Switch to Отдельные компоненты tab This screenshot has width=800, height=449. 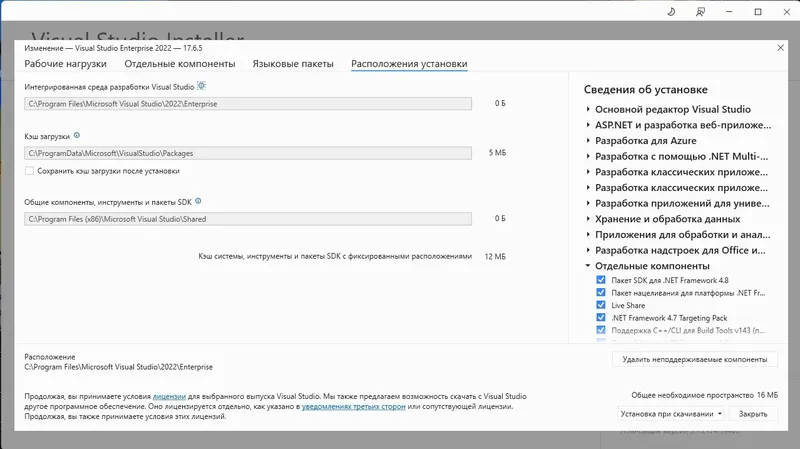click(x=180, y=64)
